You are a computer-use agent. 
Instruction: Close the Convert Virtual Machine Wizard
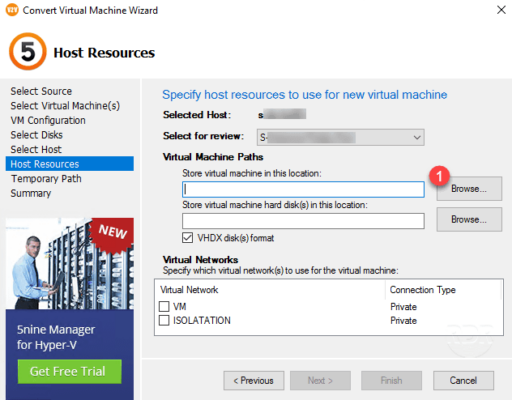(x=501, y=10)
